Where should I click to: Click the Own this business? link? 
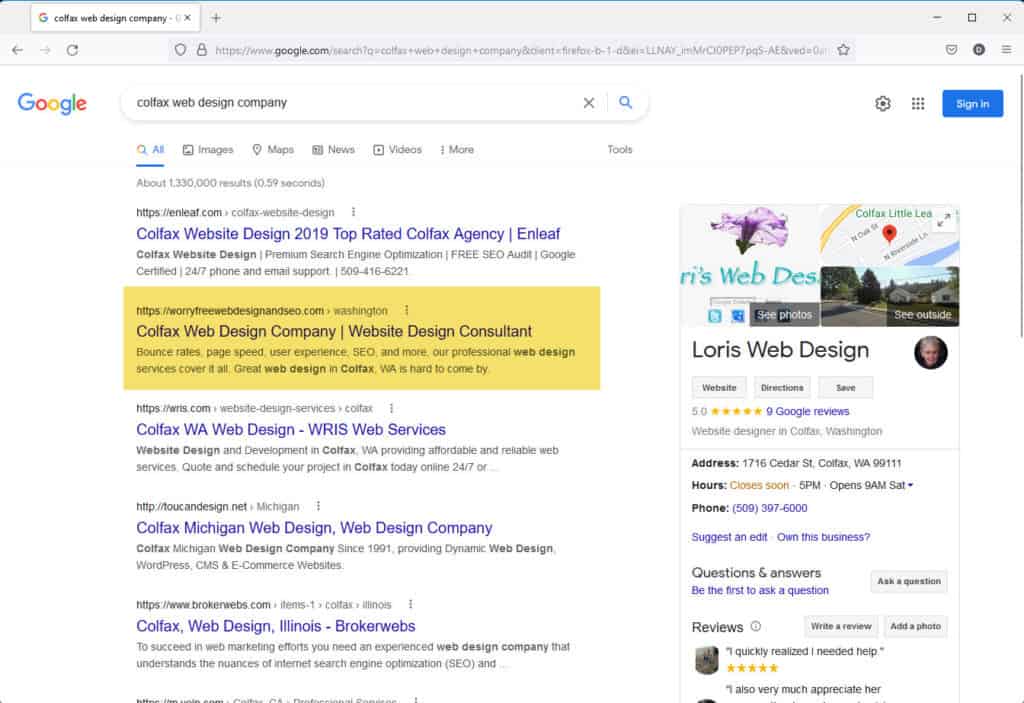pyautogui.click(x=823, y=536)
